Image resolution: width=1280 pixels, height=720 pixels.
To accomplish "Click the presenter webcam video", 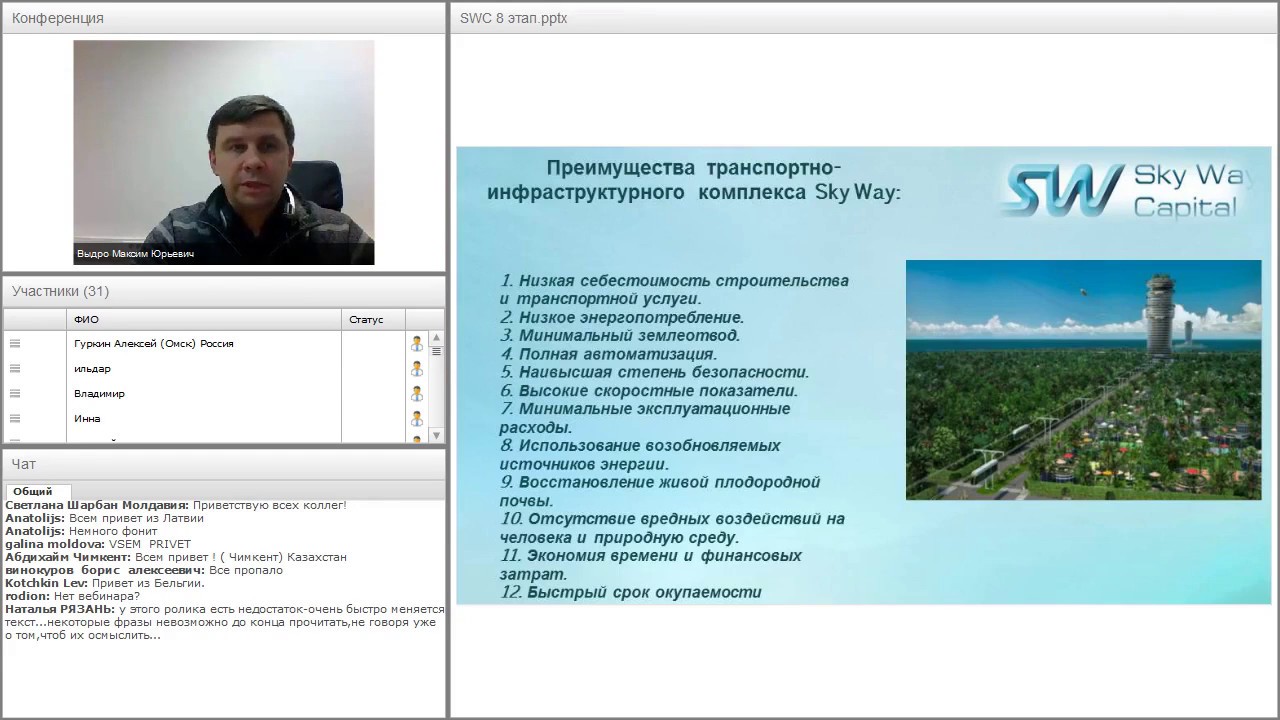I will coord(224,152).
